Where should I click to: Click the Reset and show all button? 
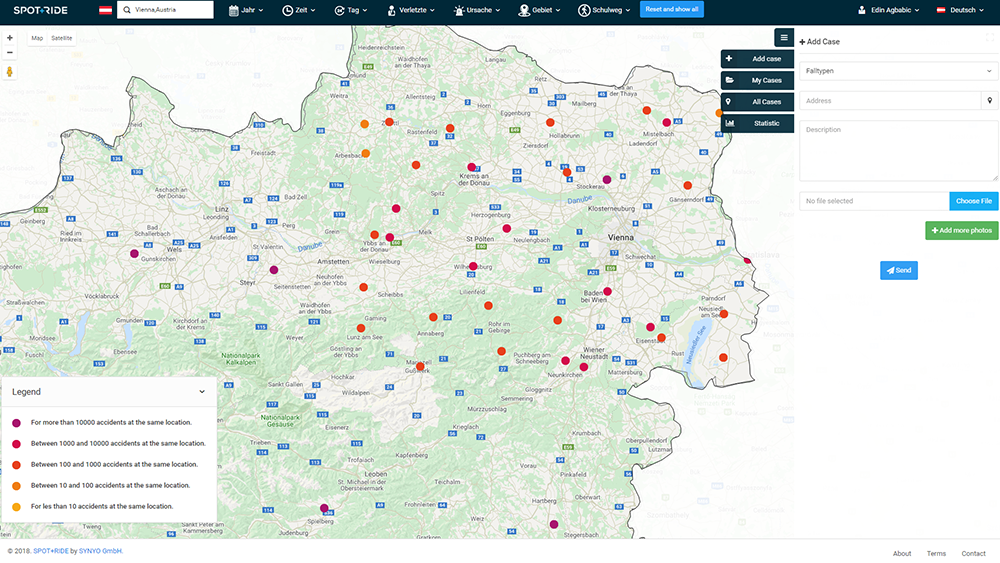coord(672,10)
